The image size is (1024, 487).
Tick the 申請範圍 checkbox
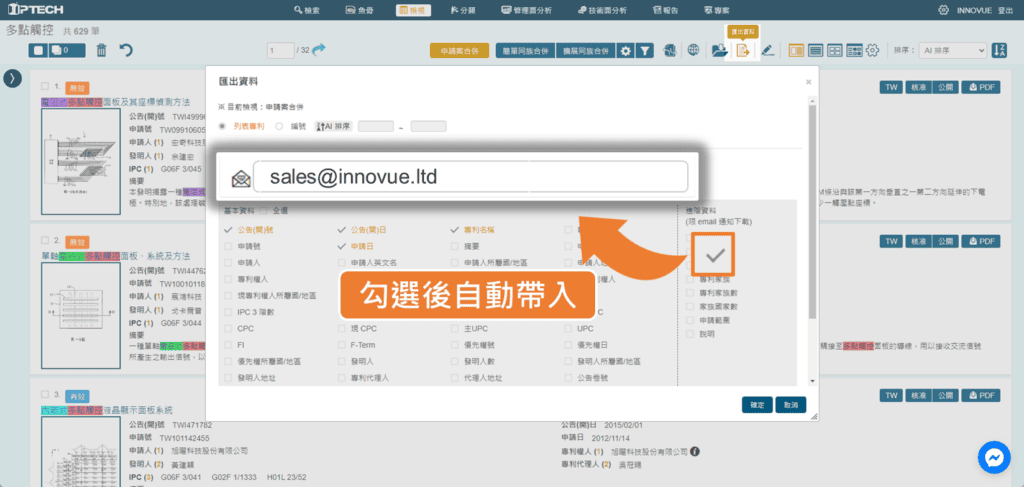(x=691, y=319)
